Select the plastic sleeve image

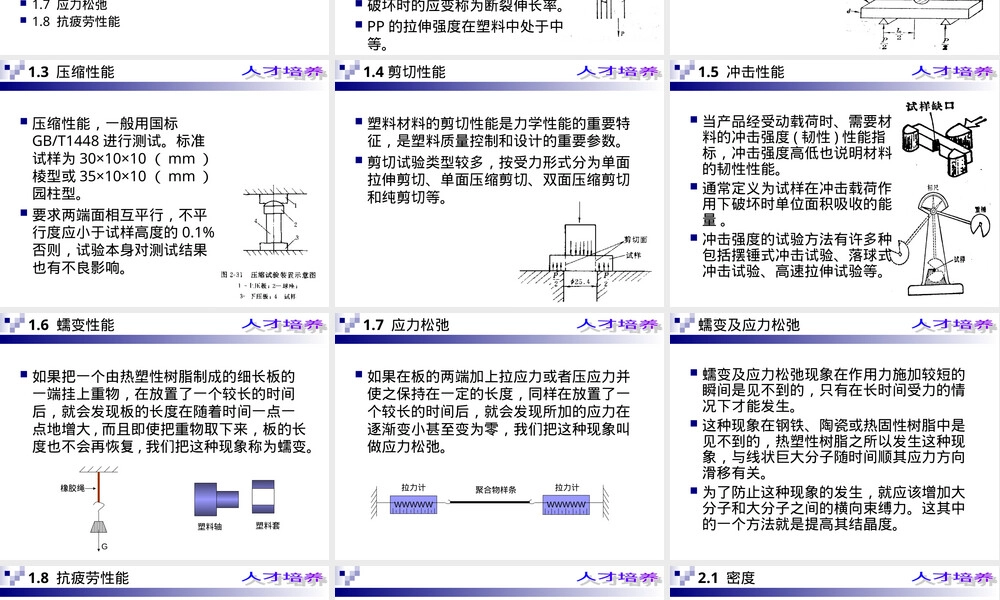point(263,497)
